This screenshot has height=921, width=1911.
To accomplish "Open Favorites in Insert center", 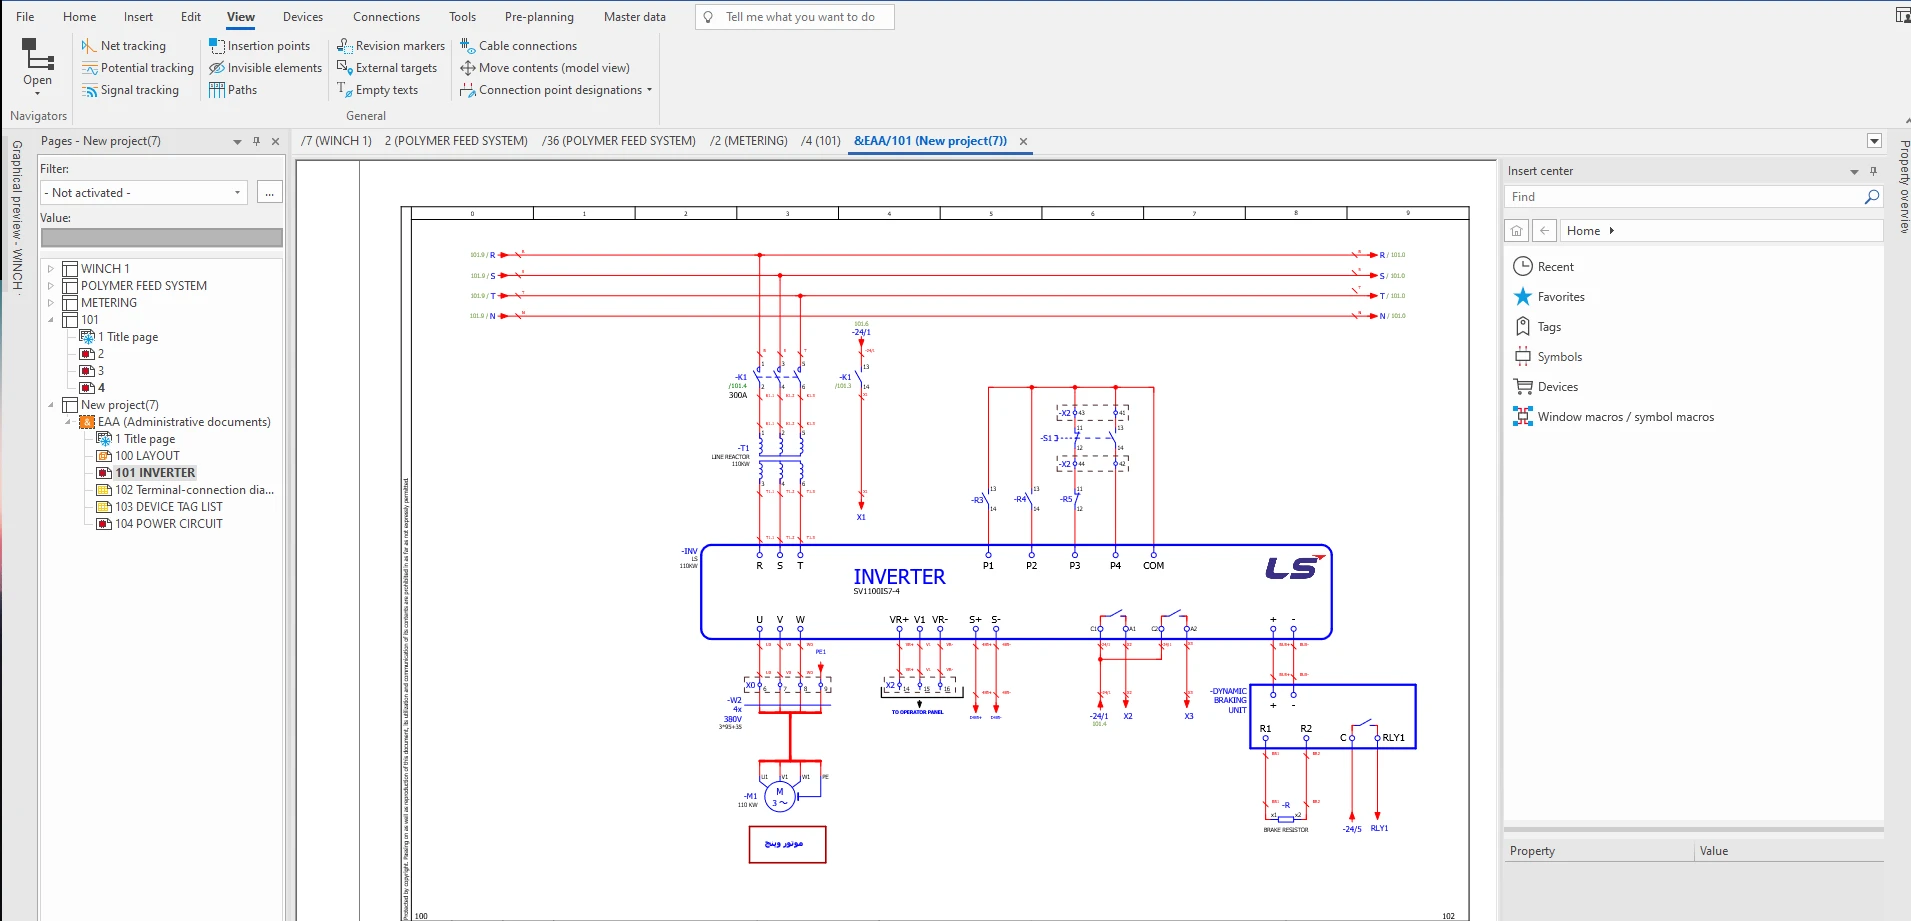I will point(1560,297).
